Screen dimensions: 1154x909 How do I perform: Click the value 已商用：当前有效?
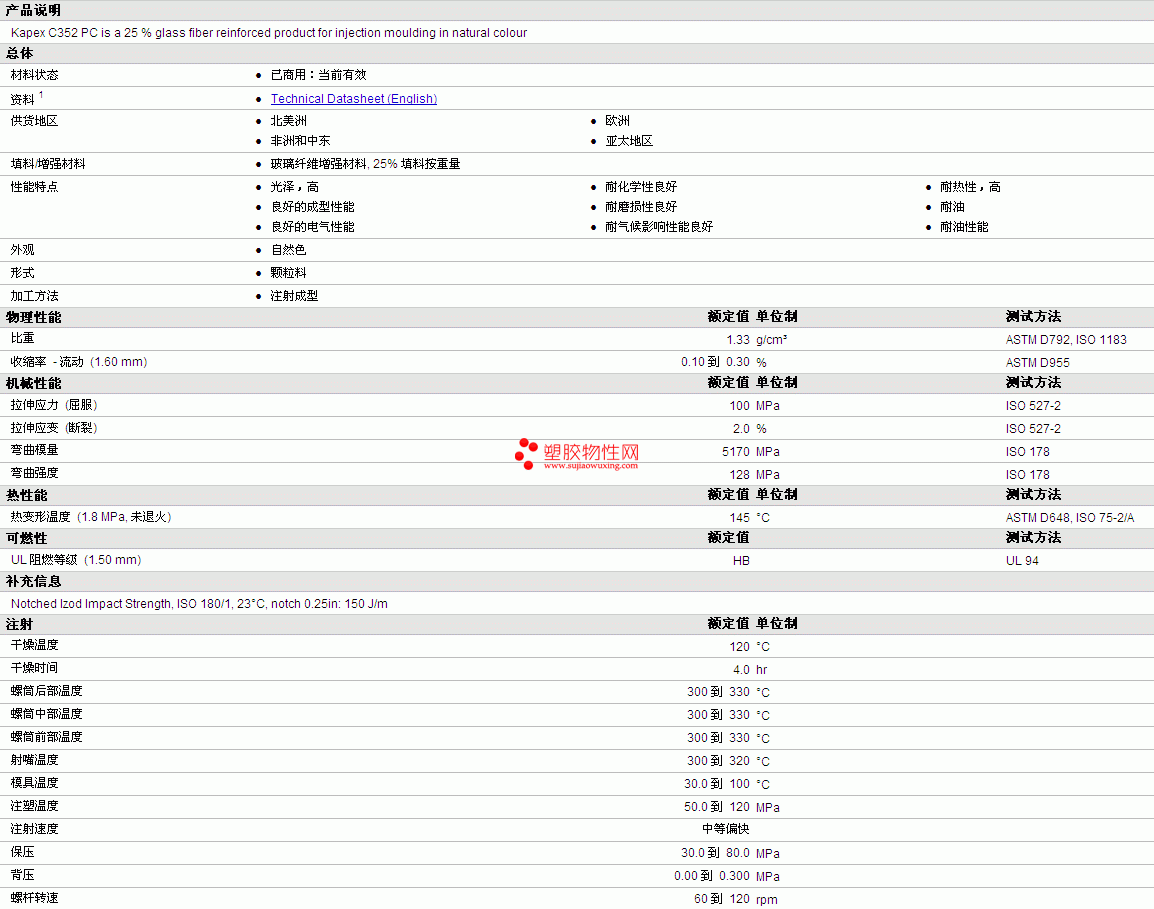click(x=318, y=75)
